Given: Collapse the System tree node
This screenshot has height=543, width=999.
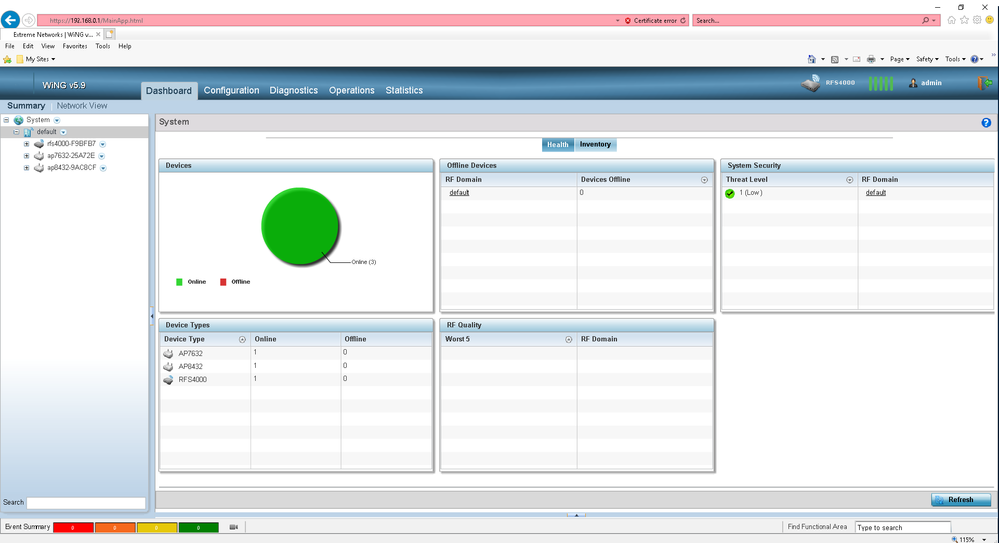Looking at the screenshot, I should click(6, 120).
